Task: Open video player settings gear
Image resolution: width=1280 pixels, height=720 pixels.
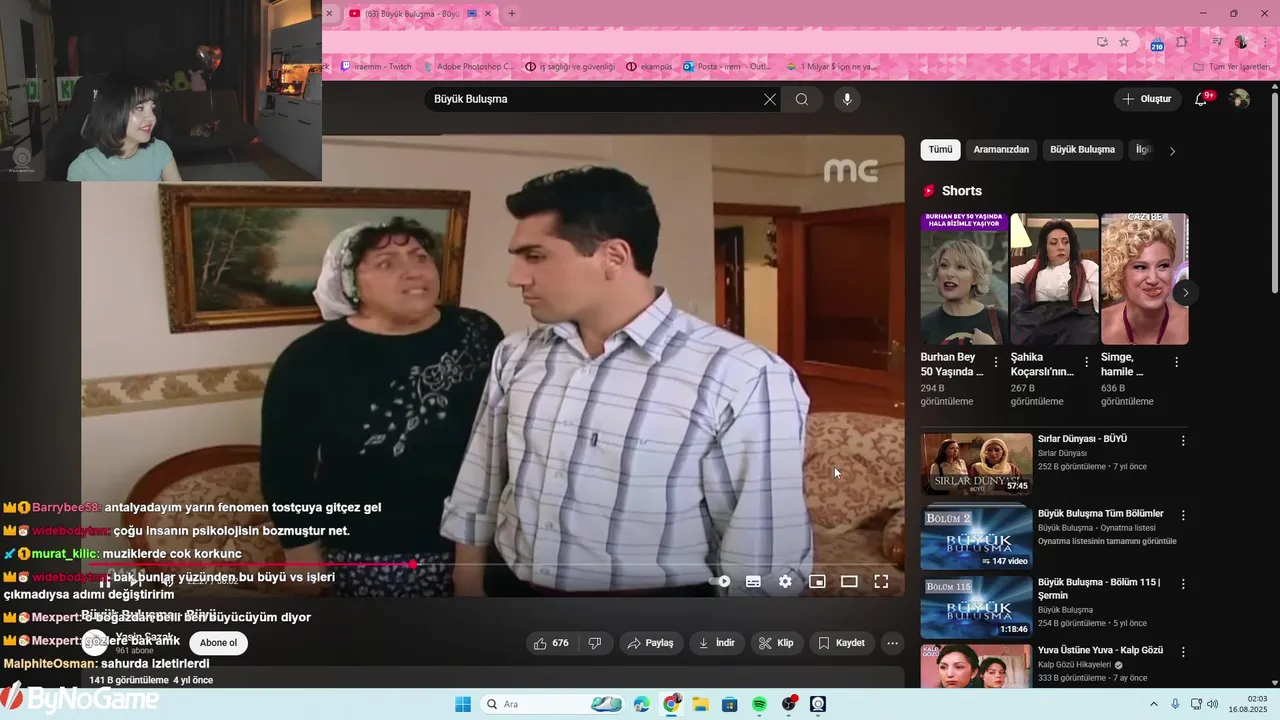Action: coord(785,581)
